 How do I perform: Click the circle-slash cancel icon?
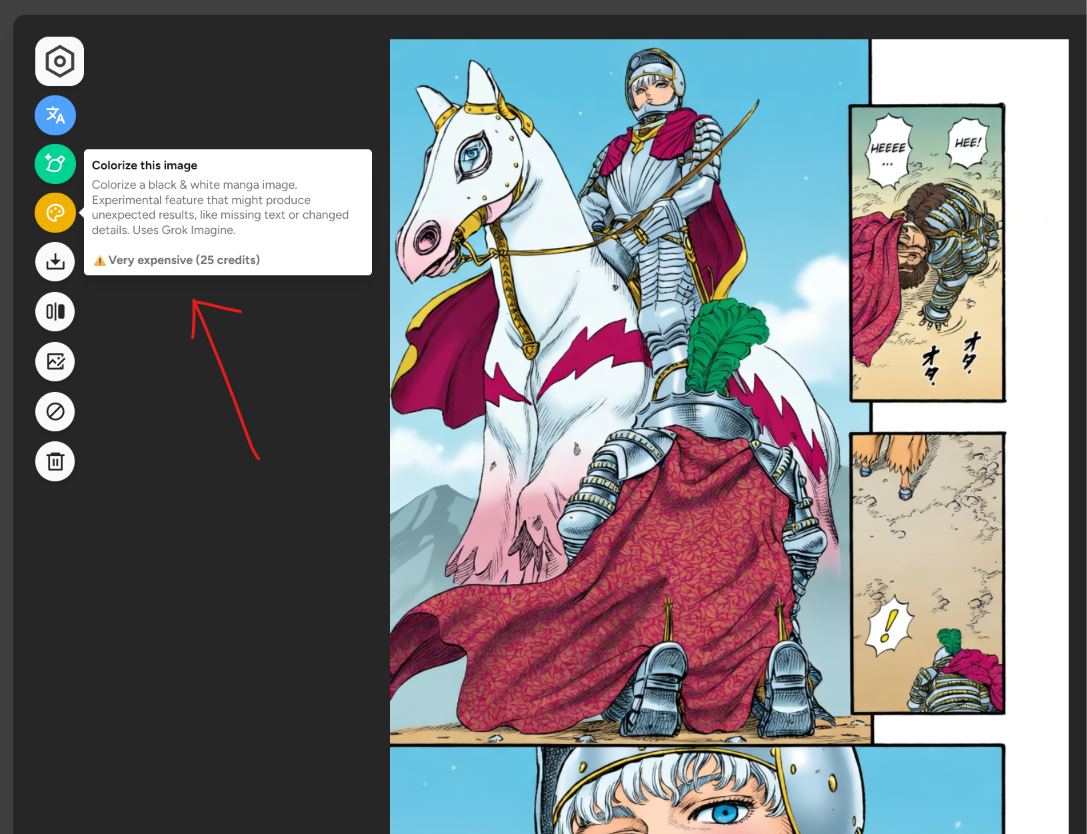55,411
